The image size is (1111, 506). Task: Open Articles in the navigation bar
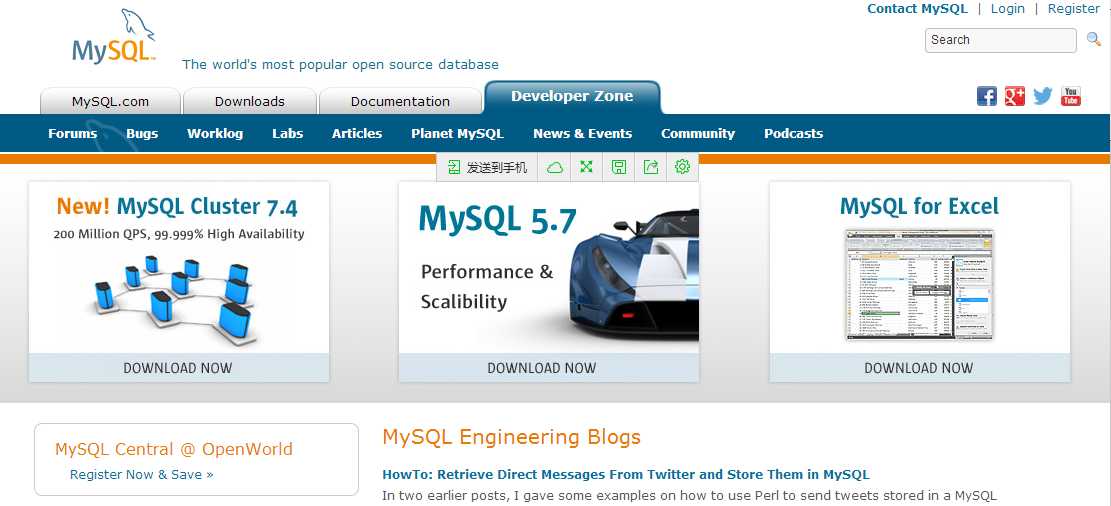pyautogui.click(x=356, y=133)
